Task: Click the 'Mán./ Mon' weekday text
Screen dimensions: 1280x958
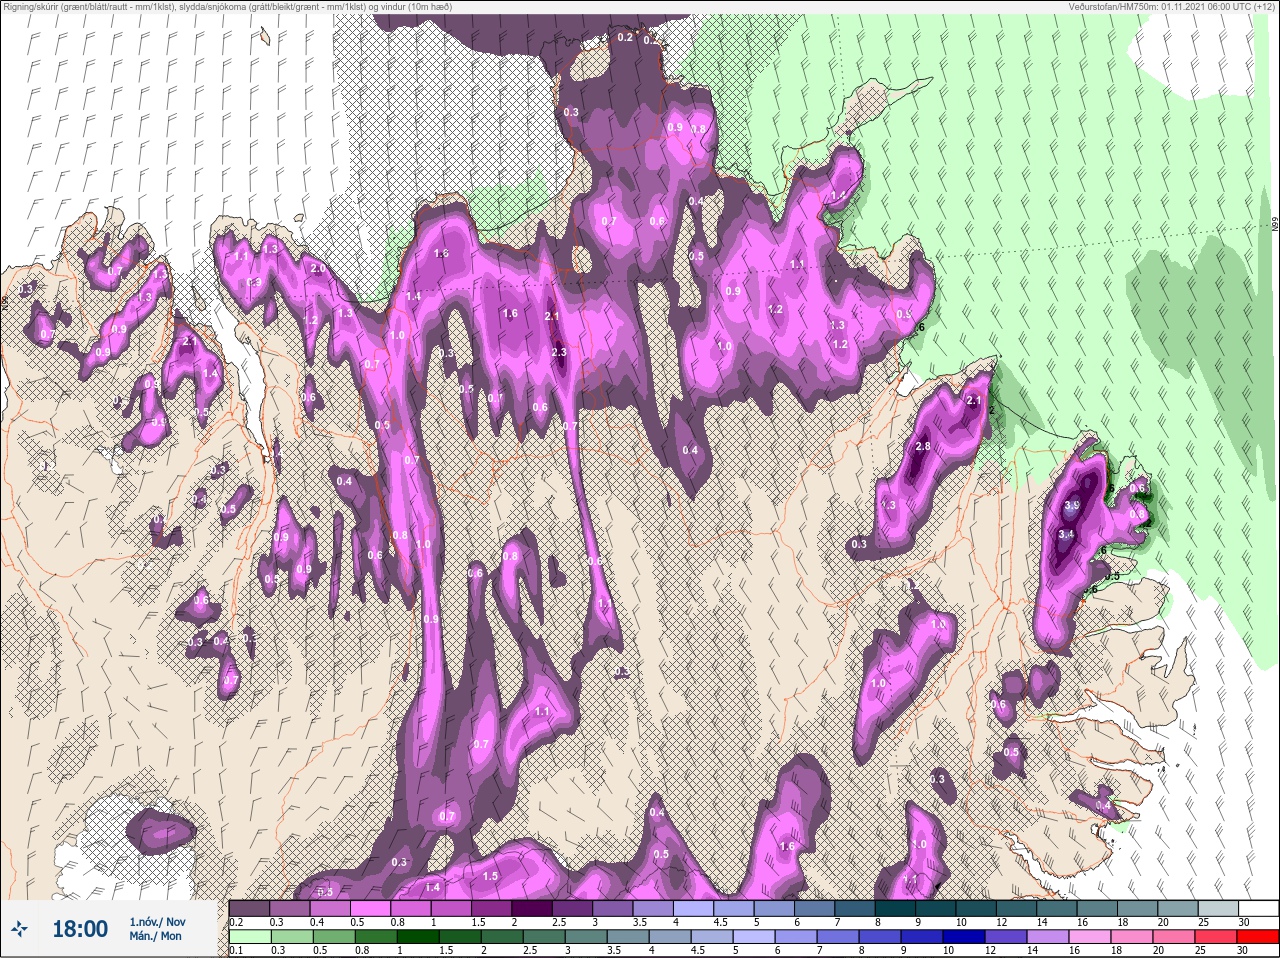Action: click(156, 936)
